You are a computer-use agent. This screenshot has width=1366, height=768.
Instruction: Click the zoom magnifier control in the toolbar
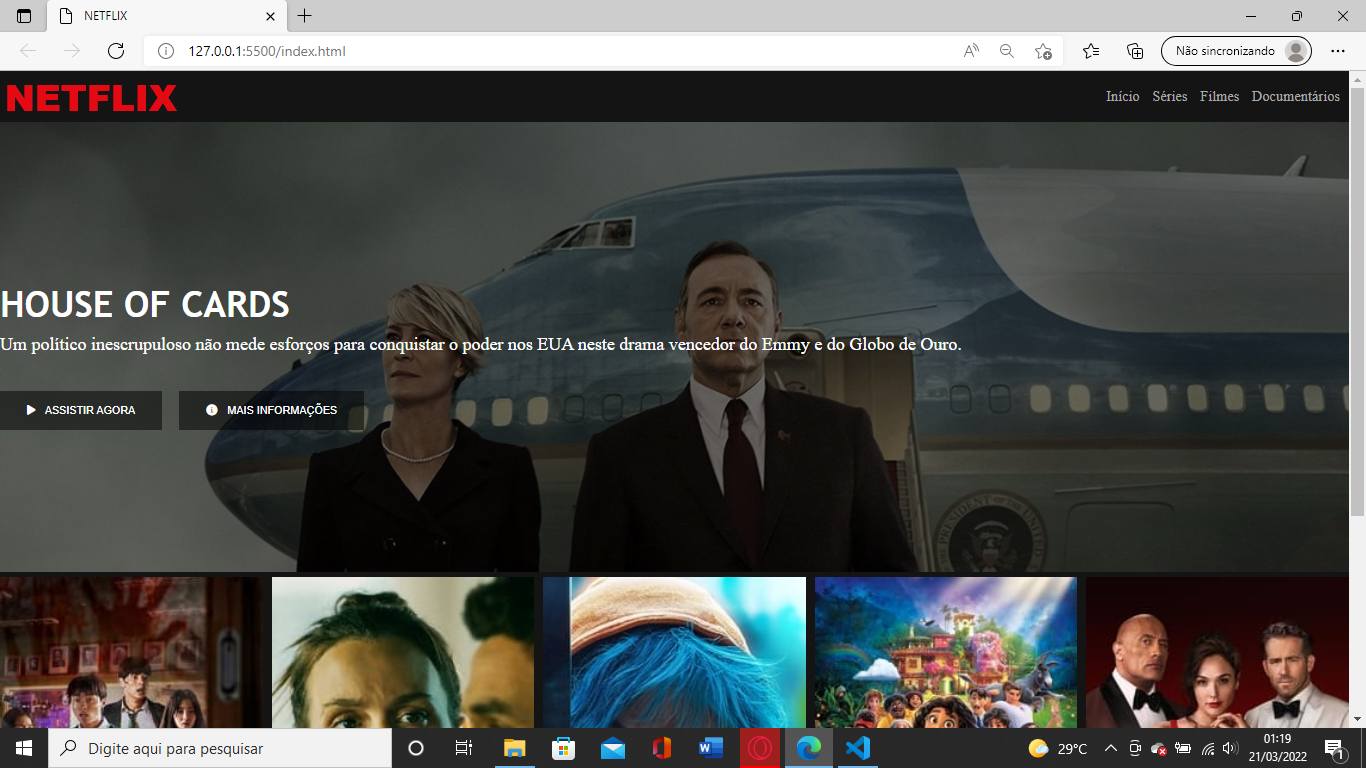[x=1005, y=50]
